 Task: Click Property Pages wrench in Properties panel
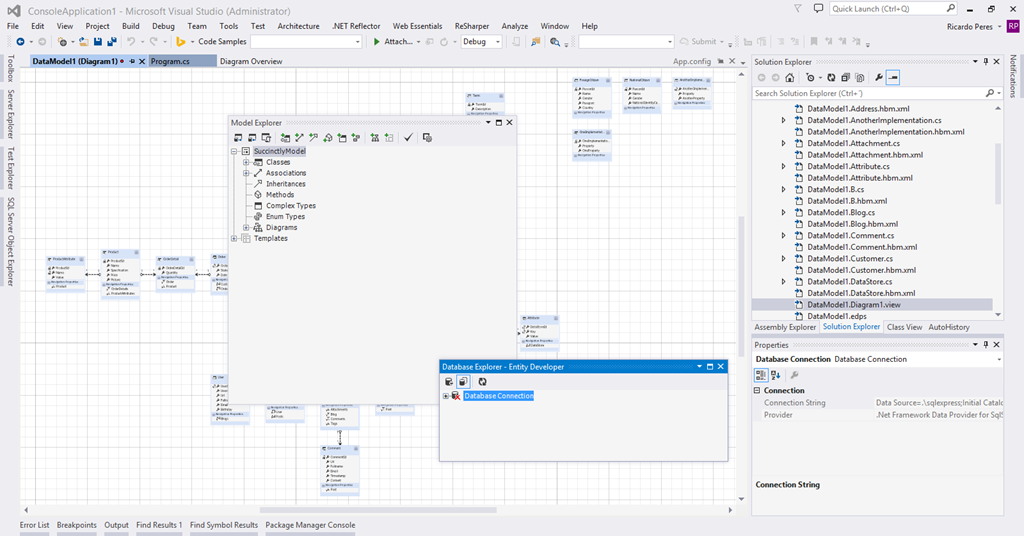pos(794,375)
